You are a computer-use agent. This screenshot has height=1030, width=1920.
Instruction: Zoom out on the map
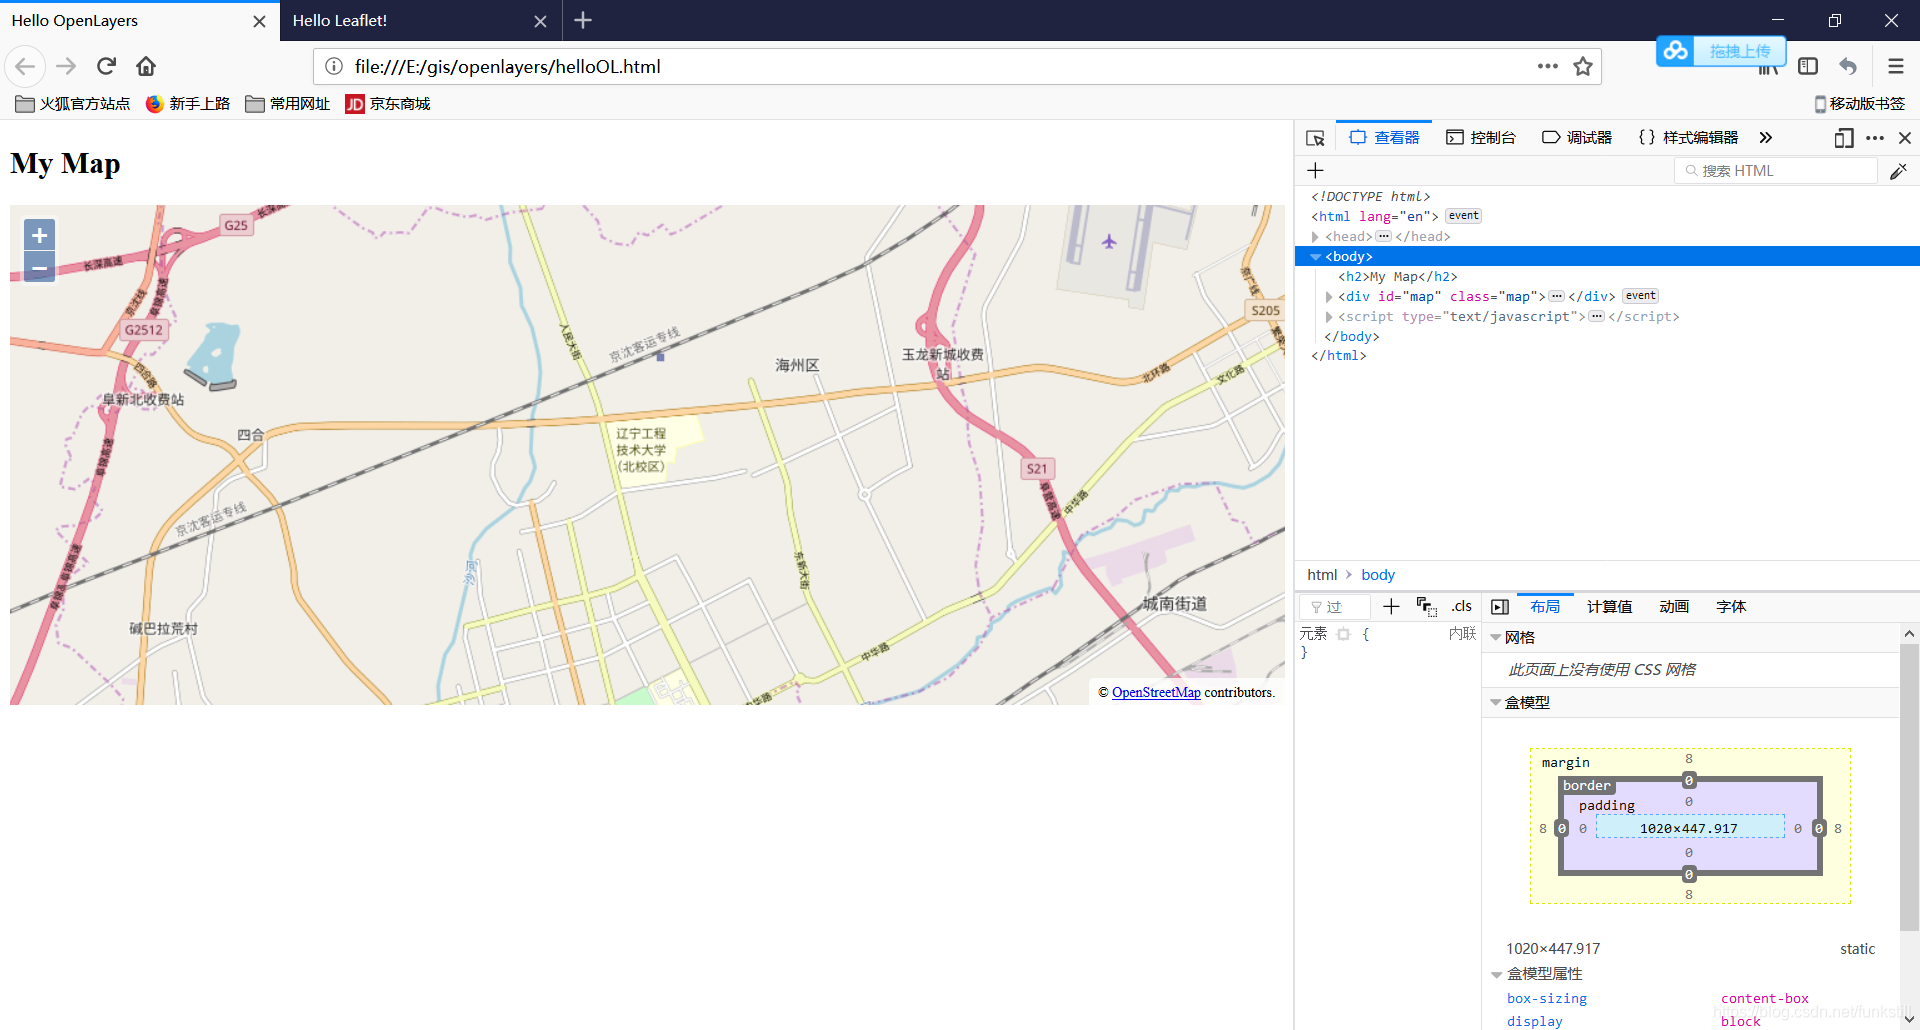[39, 267]
